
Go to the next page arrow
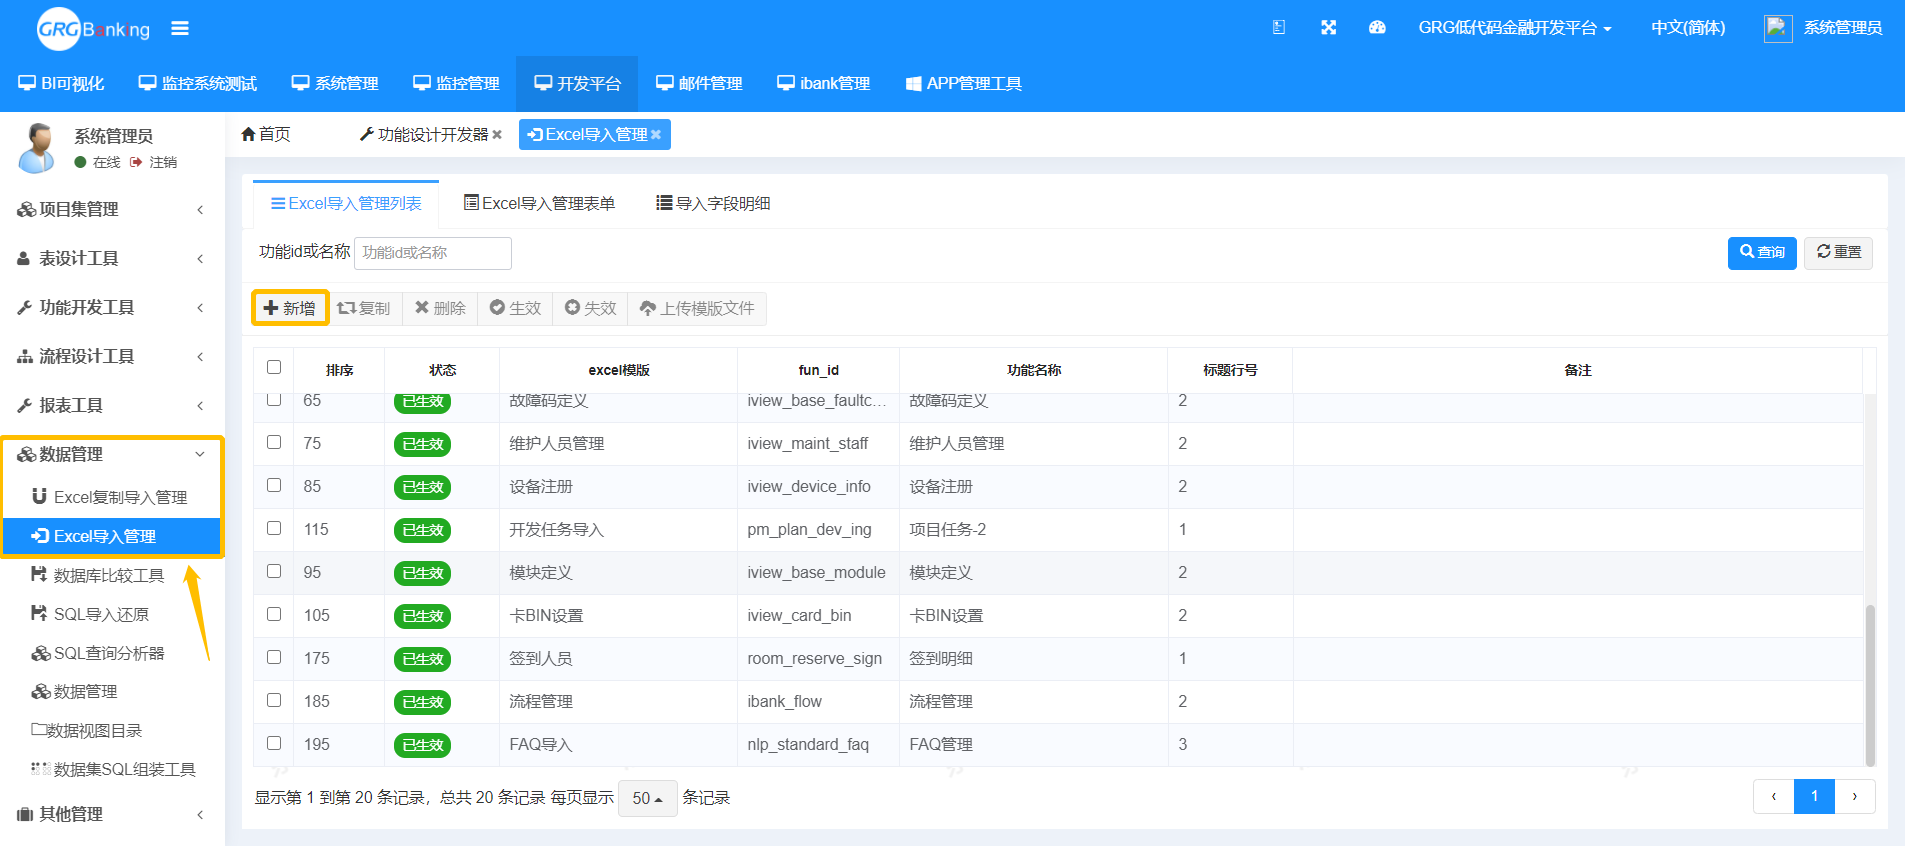click(1855, 797)
